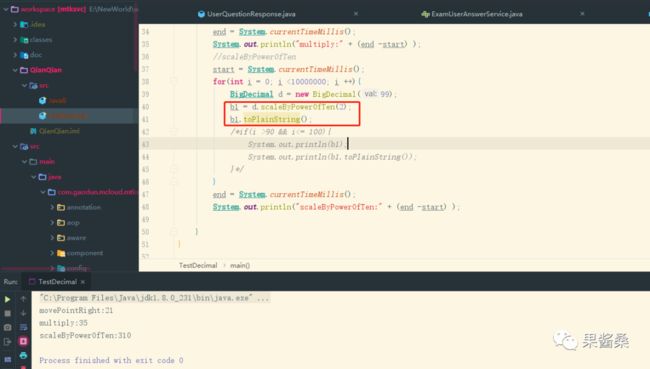
Task: Expand the classes folder arrow
Action: pyautogui.click(x=15, y=40)
